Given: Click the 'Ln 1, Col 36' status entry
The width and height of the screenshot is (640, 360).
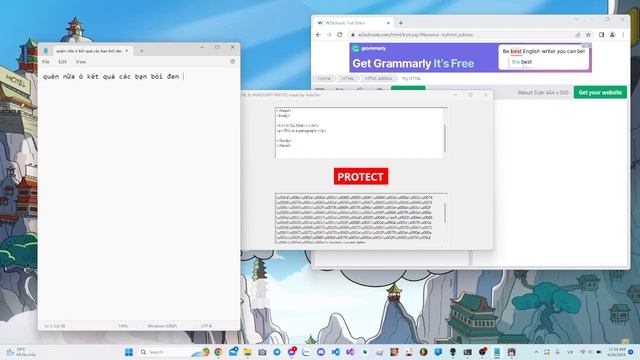Looking at the screenshot, I should [55, 326].
